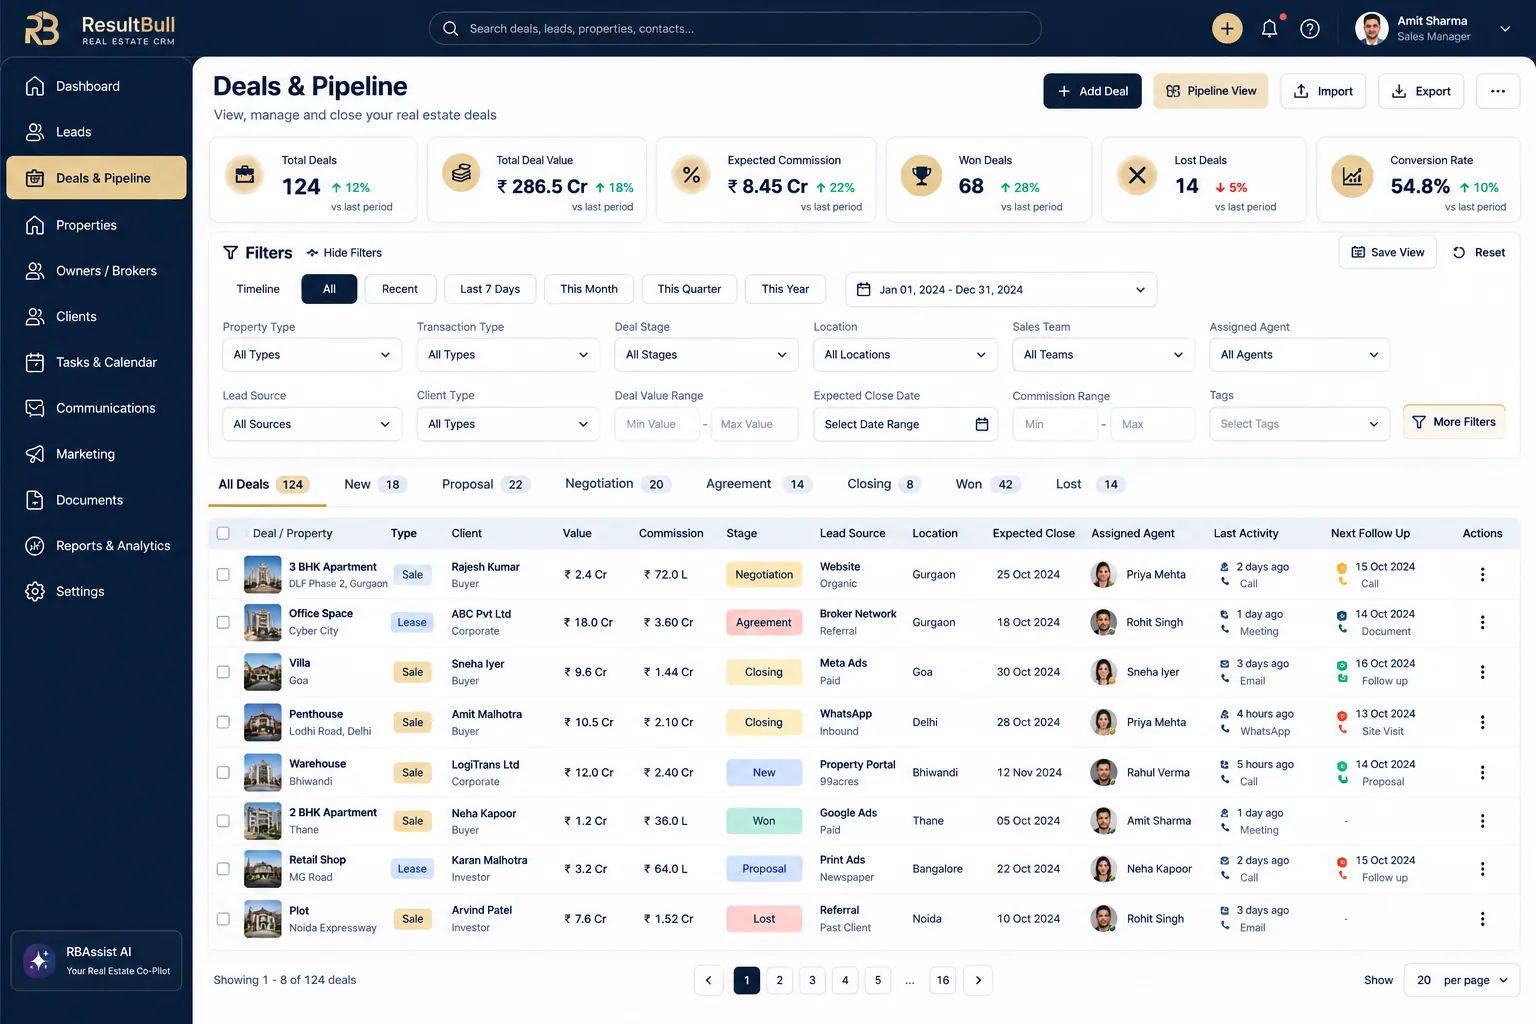This screenshot has width=1536, height=1024.
Task: Toggle the select-all checkbox in table header
Action: click(x=223, y=533)
